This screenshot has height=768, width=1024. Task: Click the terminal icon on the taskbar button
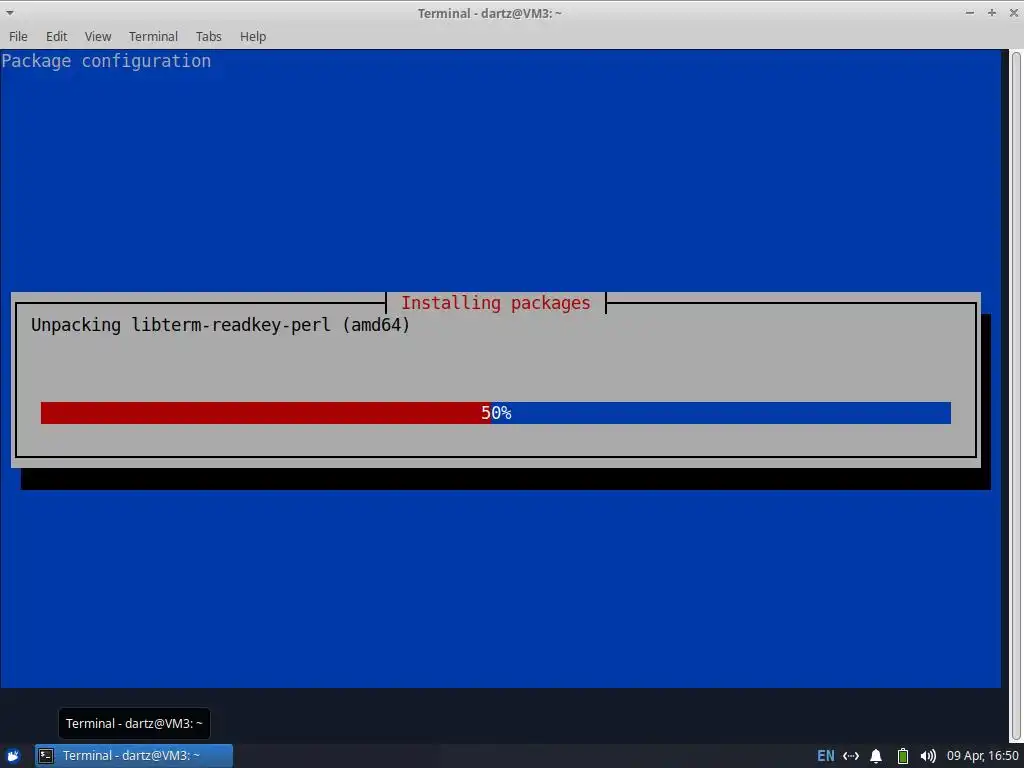coord(46,756)
